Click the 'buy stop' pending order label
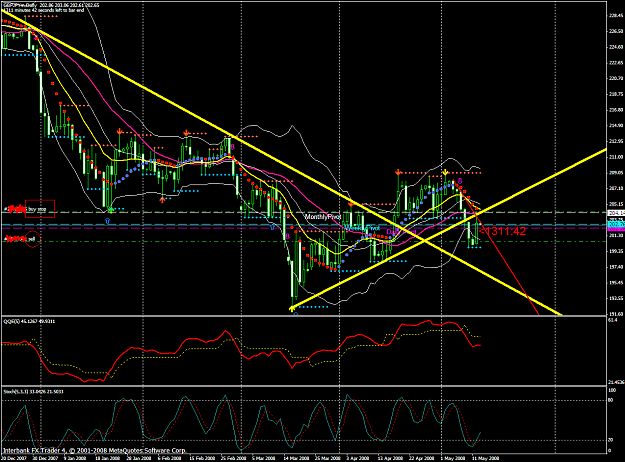 37,209
